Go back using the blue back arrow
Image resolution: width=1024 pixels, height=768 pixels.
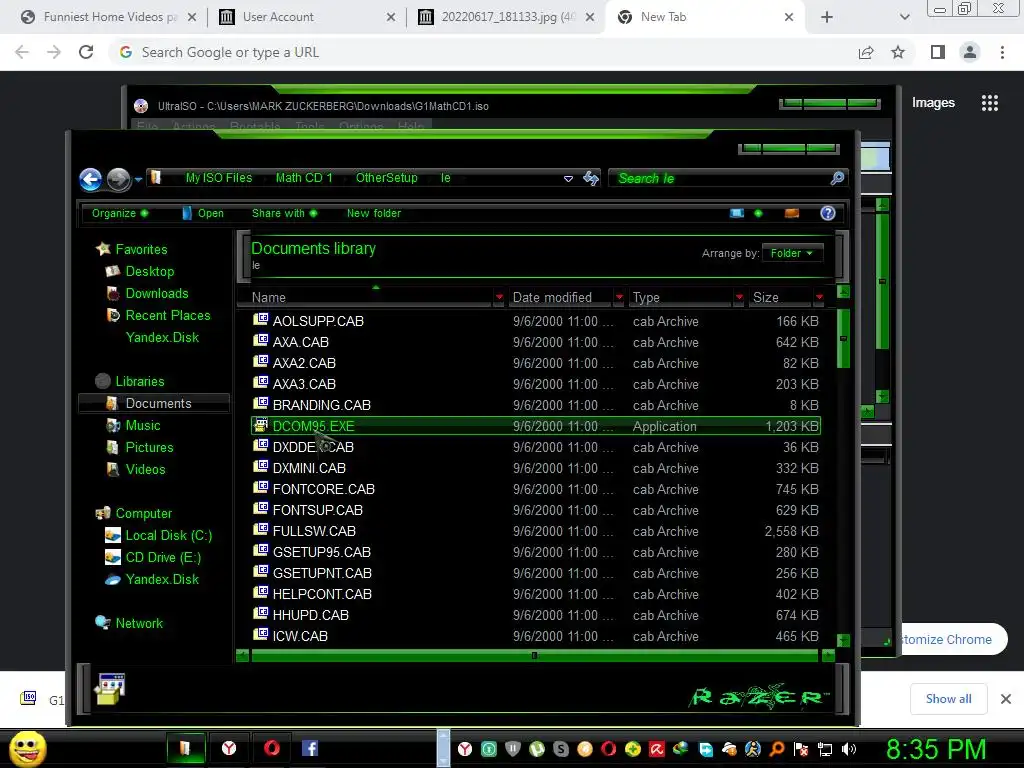(91, 180)
